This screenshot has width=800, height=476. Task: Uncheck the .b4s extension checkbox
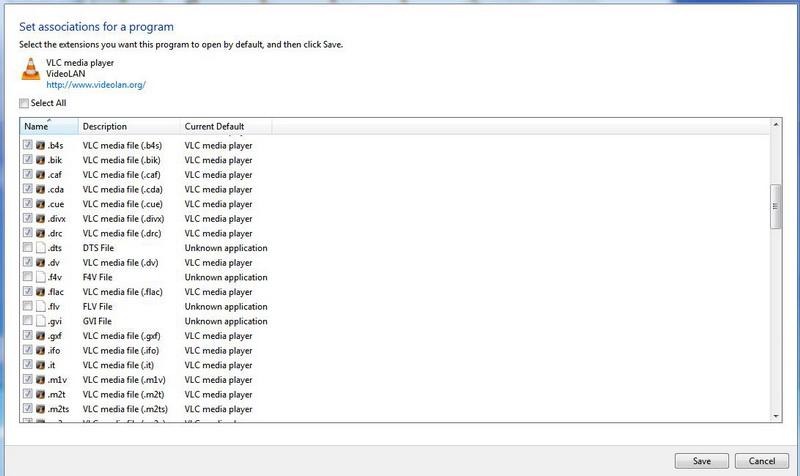(x=28, y=145)
